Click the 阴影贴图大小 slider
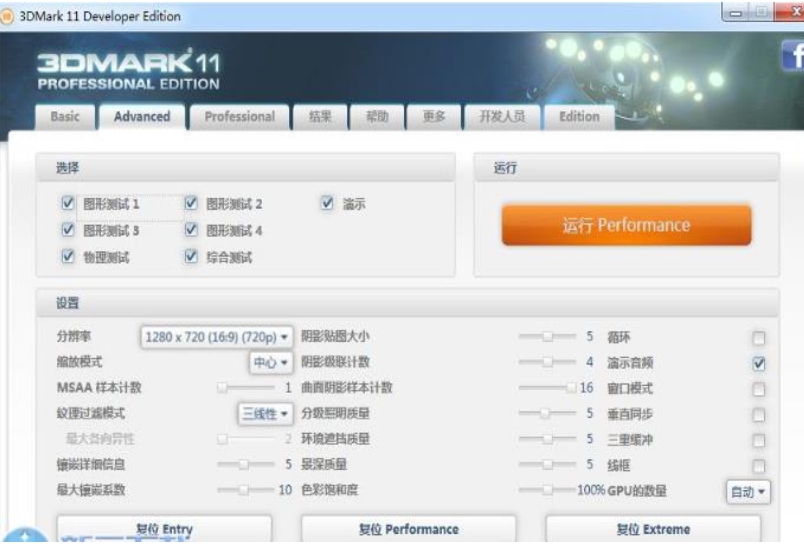 [x=547, y=337]
